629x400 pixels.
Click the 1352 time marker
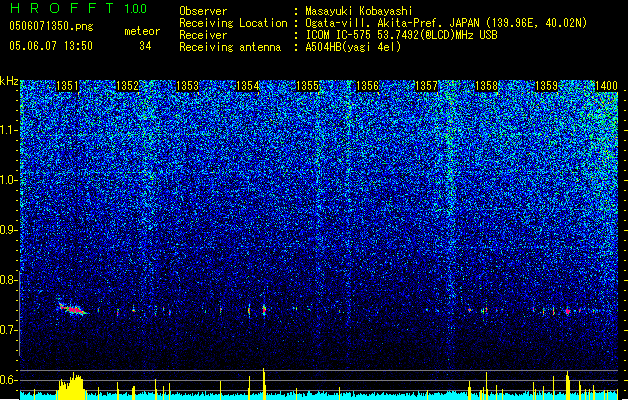click(127, 86)
